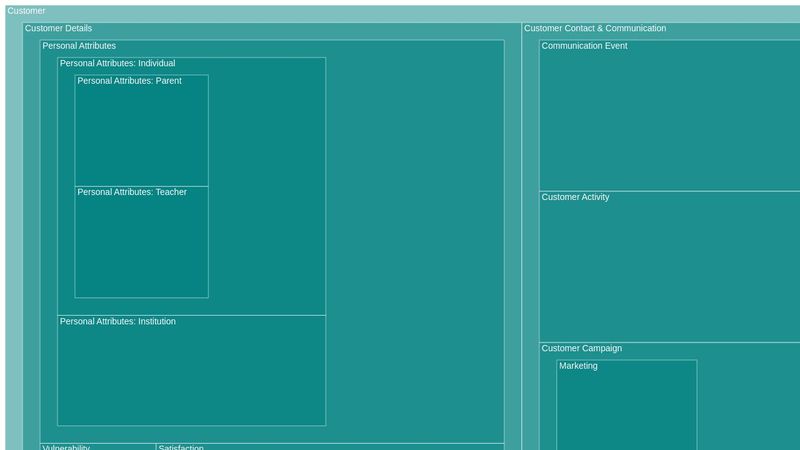
Task: Click the Personal Attributes: Parent label
Action: pyautogui.click(x=129, y=81)
